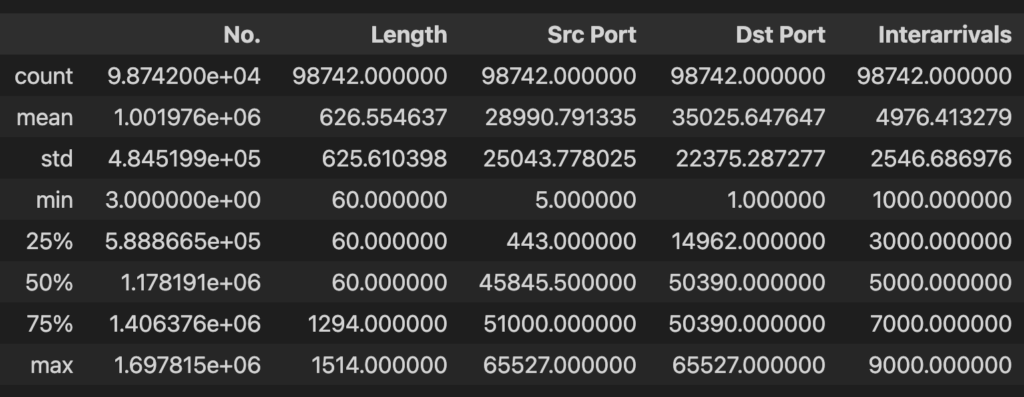This screenshot has height=397, width=1024.
Task: Select the count row label
Action: tap(44, 76)
